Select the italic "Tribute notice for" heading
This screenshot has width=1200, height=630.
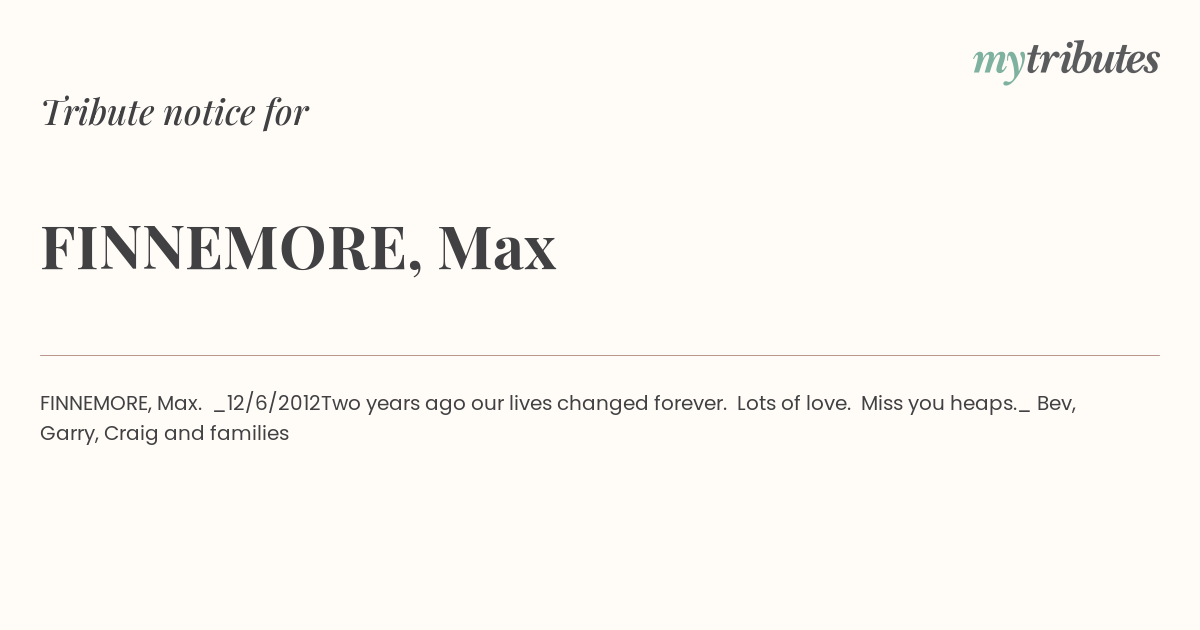pos(174,112)
